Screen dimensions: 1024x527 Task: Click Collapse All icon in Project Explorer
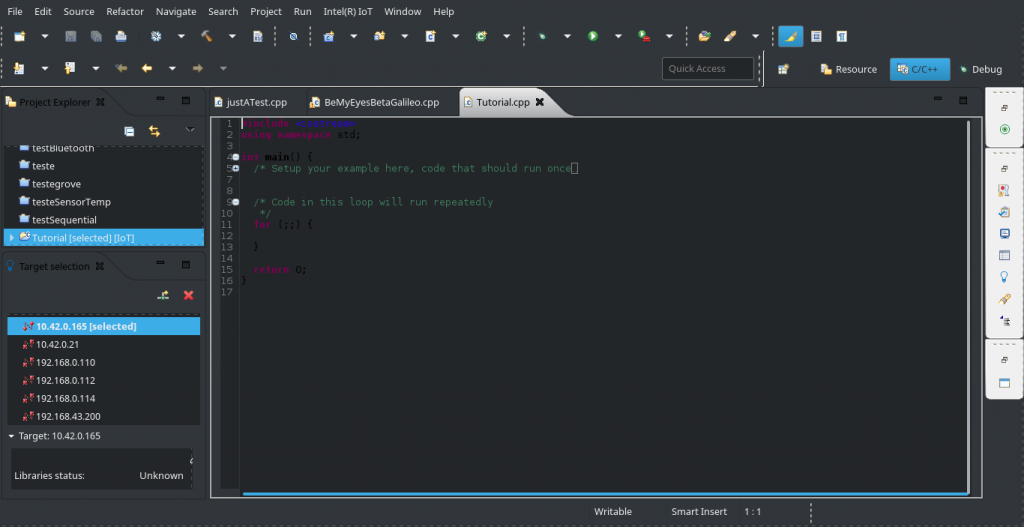(x=129, y=131)
